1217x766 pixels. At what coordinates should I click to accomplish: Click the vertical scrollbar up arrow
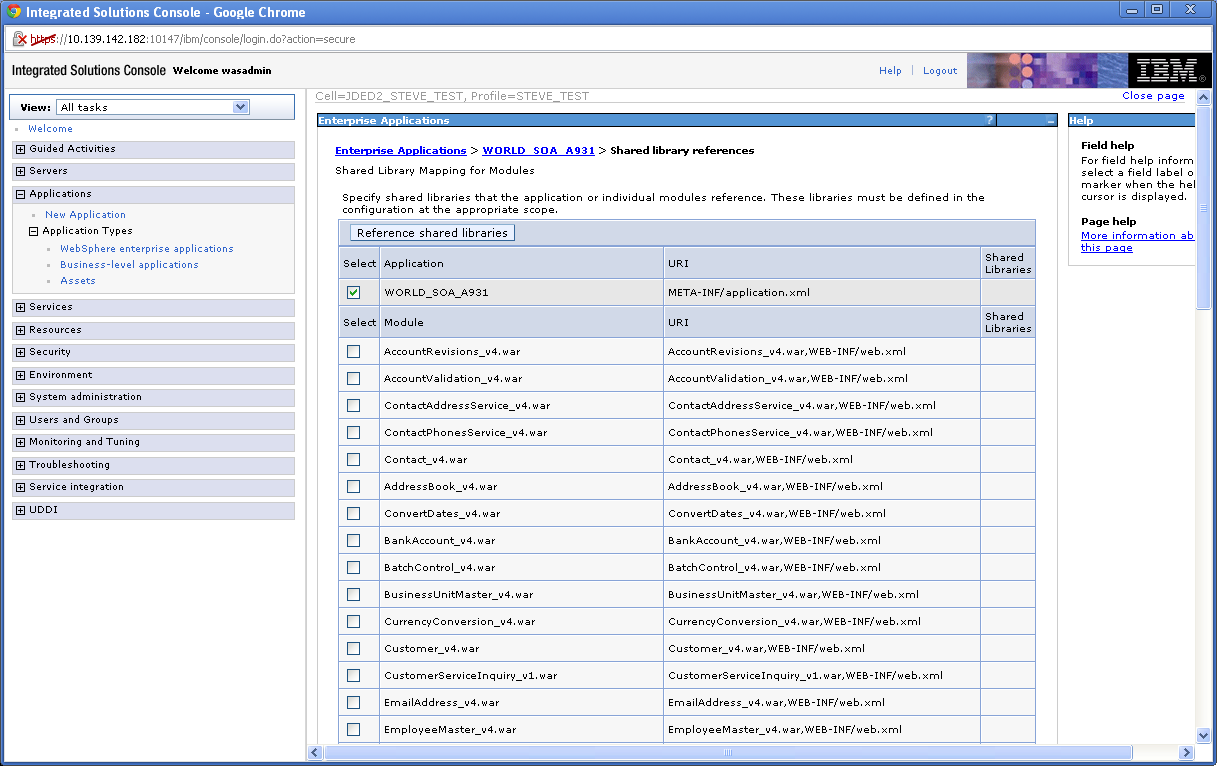[x=1204, y=96]
